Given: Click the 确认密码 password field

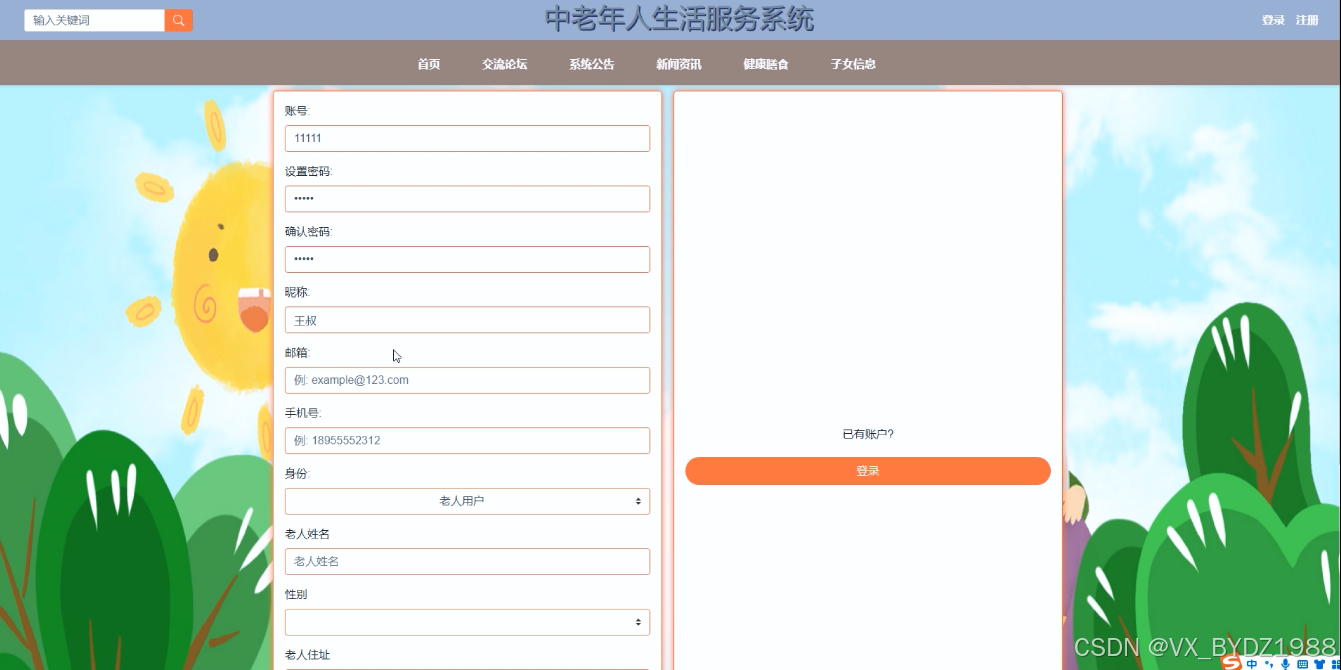Looking at the screenshot, I should (x=467, y=259).
